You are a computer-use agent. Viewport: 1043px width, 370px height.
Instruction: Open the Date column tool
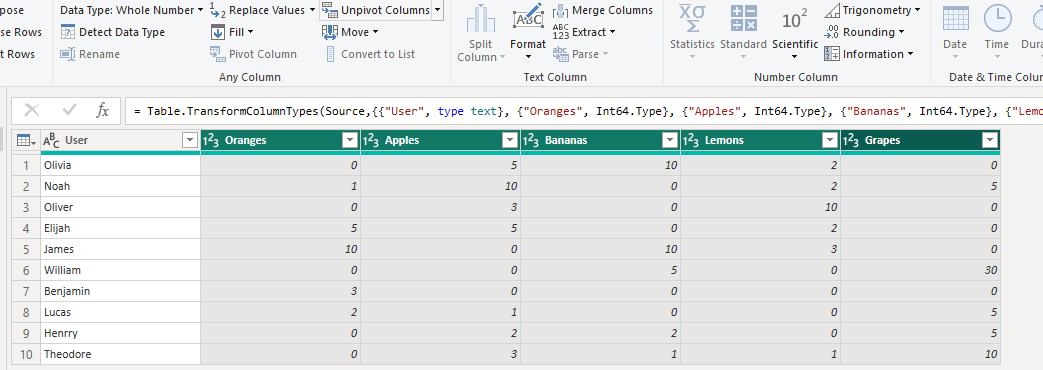pyautogui.click(x=955, y=33)
